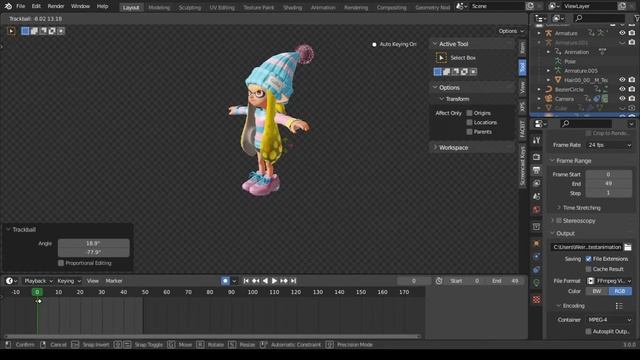The image size is (640, 360).
Task: Toggle Camera render visibility camera icon
Action: click(632, 99)
